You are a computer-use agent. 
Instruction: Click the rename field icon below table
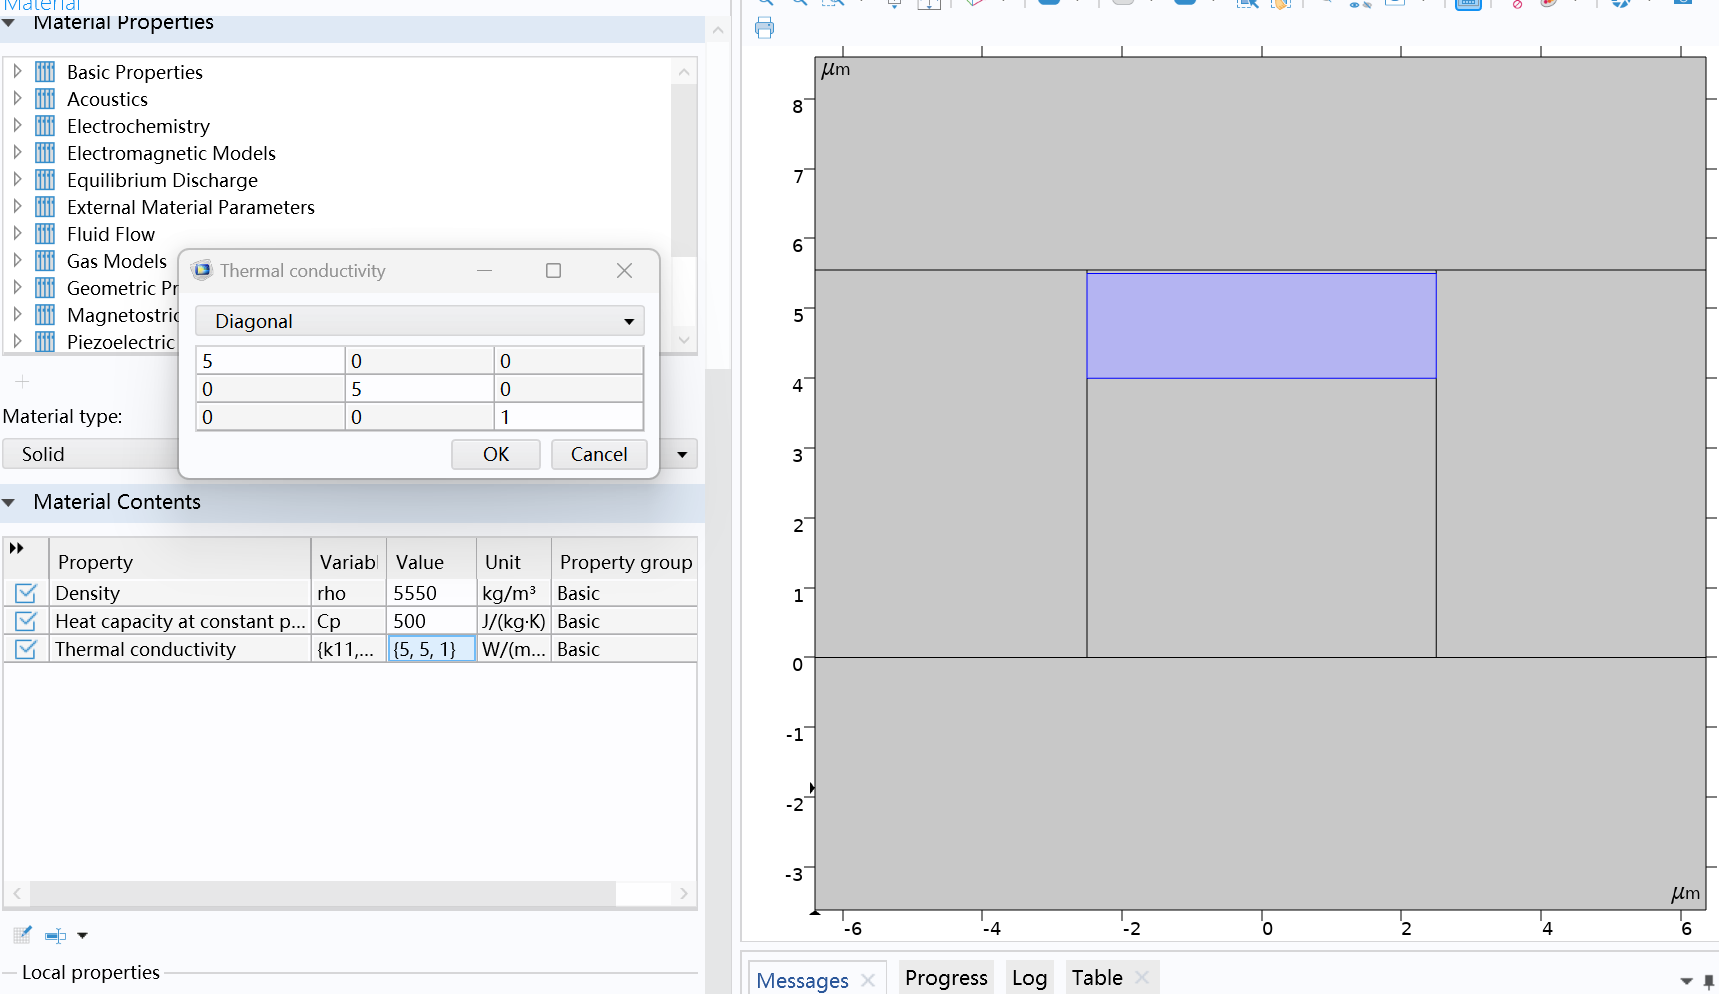56,936
